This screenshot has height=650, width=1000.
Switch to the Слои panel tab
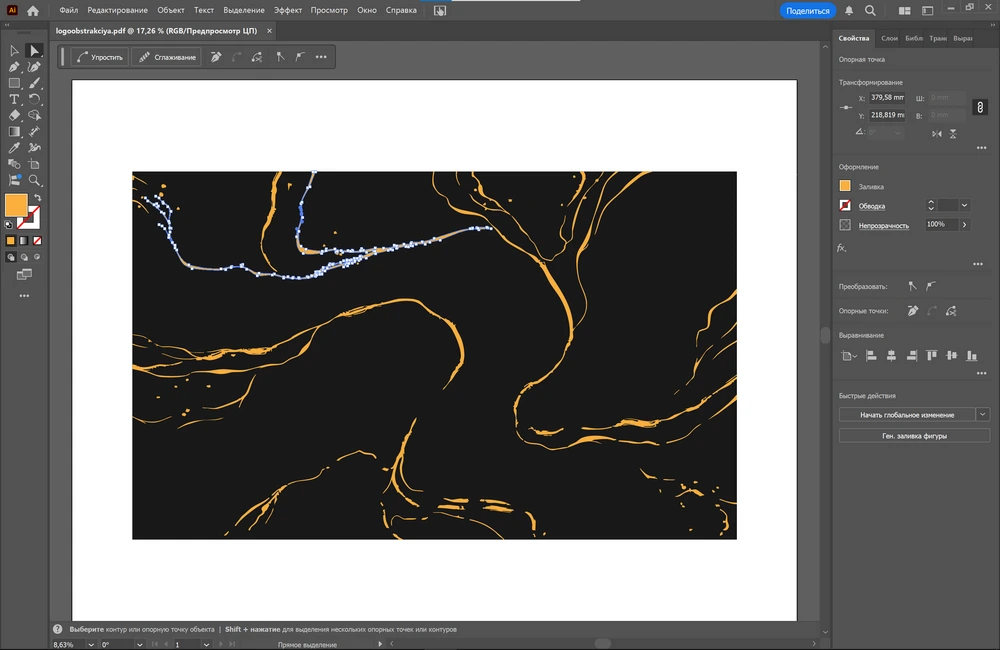[889, 38]
